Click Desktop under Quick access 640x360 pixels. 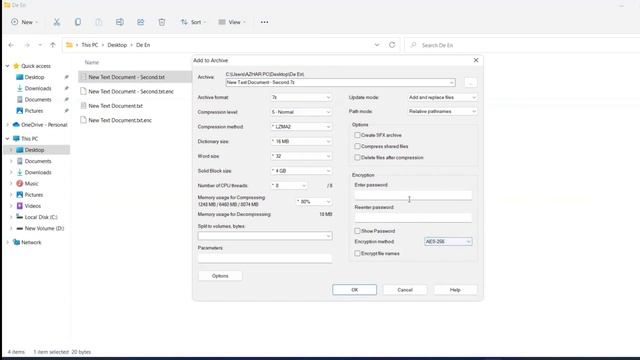34,77
